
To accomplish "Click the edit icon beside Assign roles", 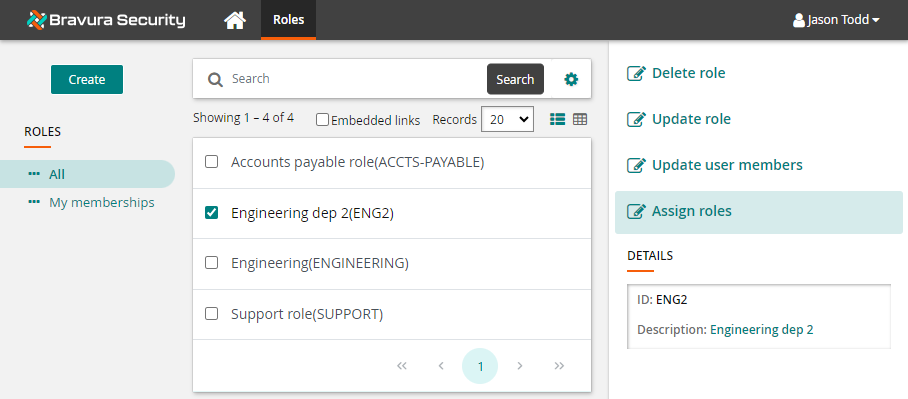I will point(636,211).
